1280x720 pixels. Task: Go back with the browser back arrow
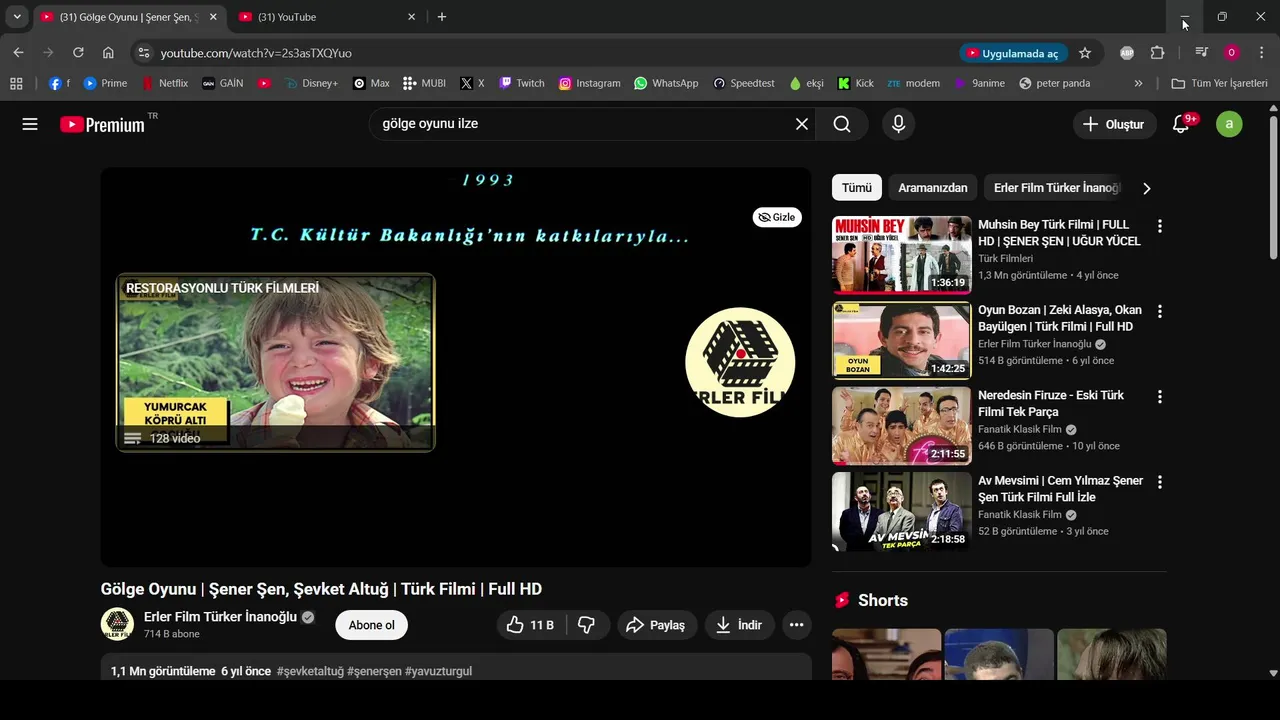pyautogui.click(x=18, y=53)
